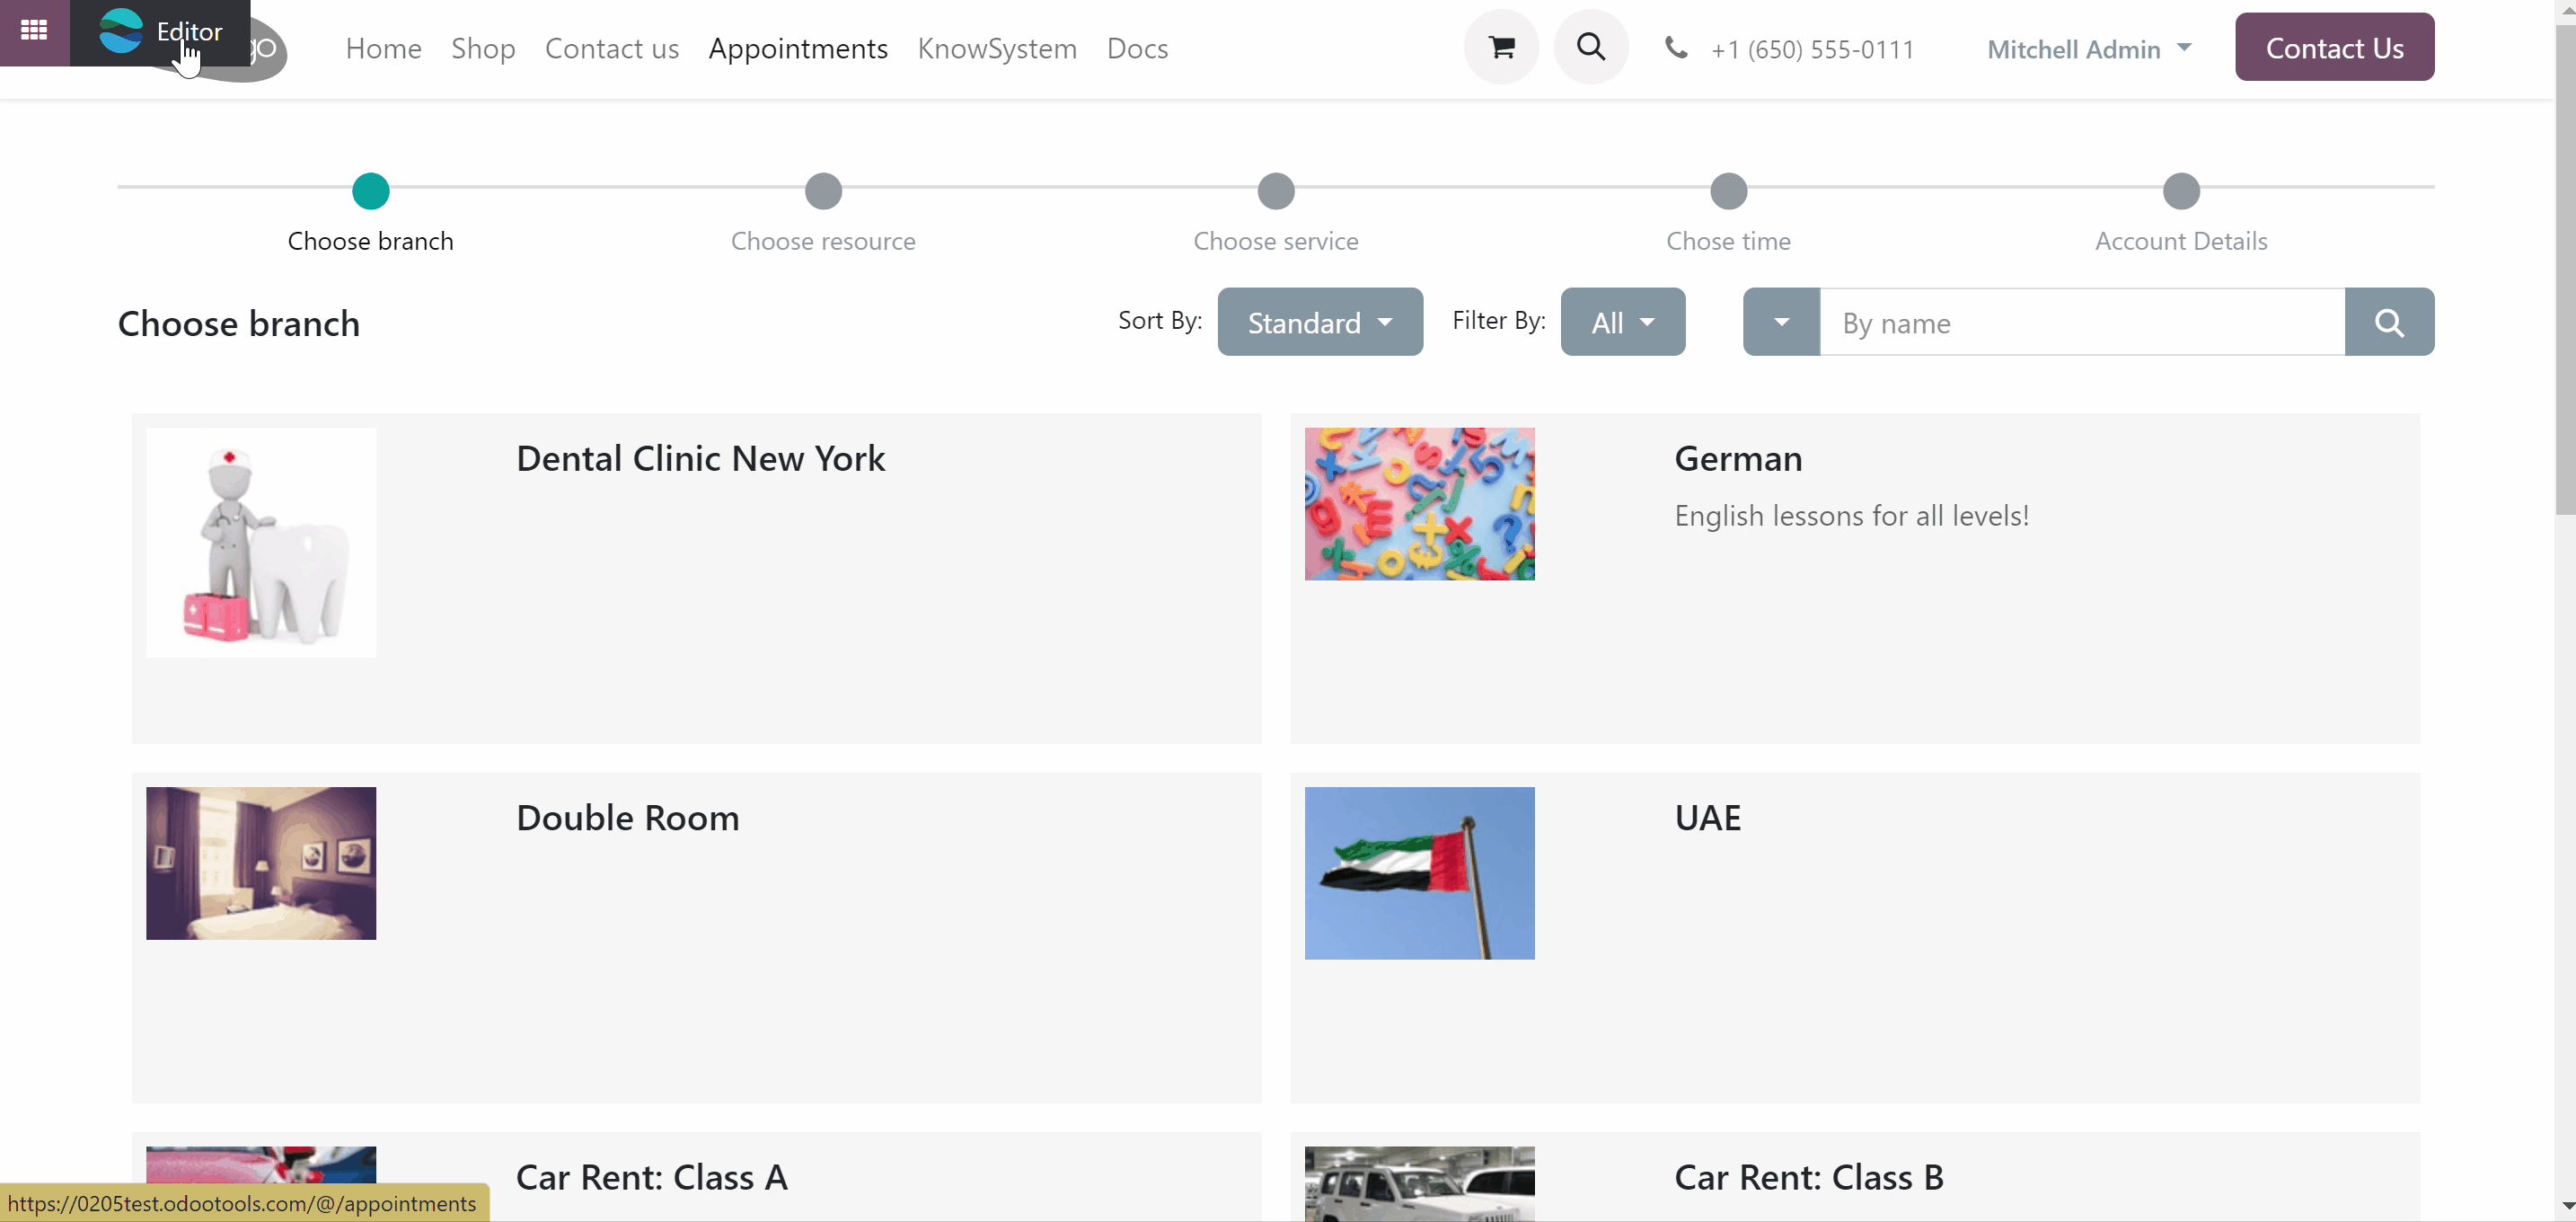Viewport: 2576px width, 1222px height.
Task: Open the UAE flag thumbnail
Action: [1419, 873]
